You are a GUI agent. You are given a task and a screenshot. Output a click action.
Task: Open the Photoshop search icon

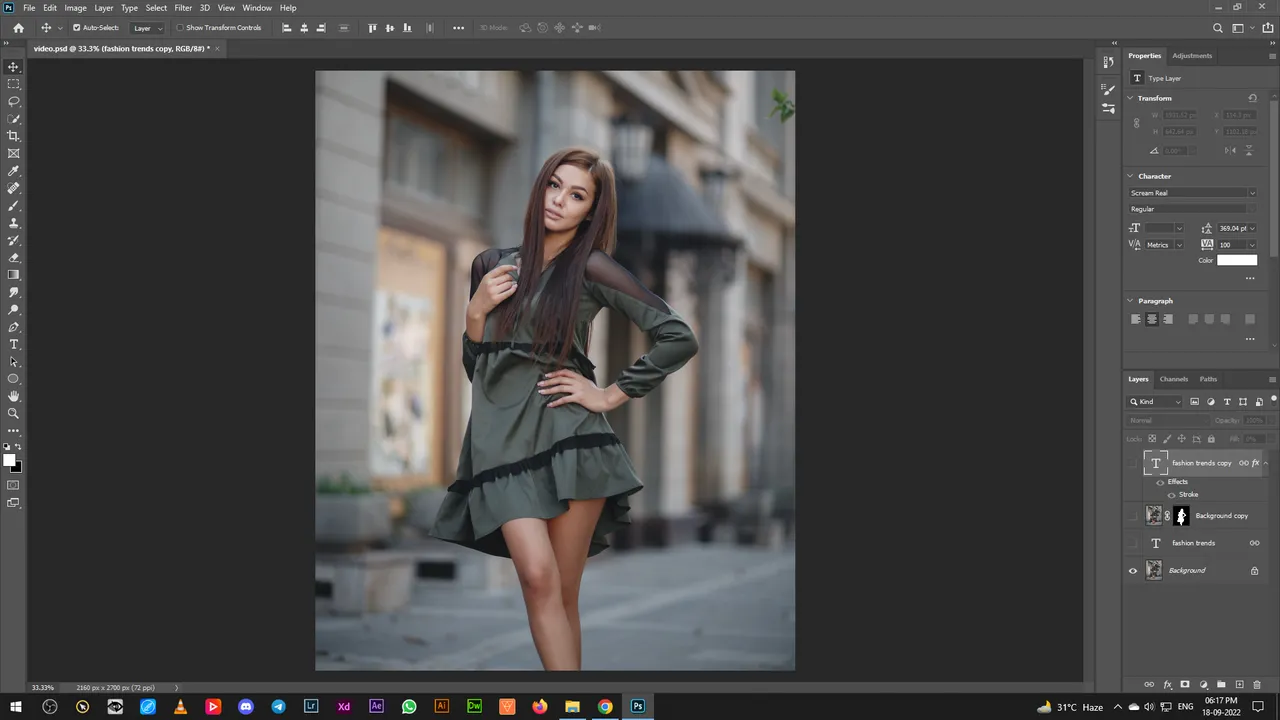[1217, 28]
